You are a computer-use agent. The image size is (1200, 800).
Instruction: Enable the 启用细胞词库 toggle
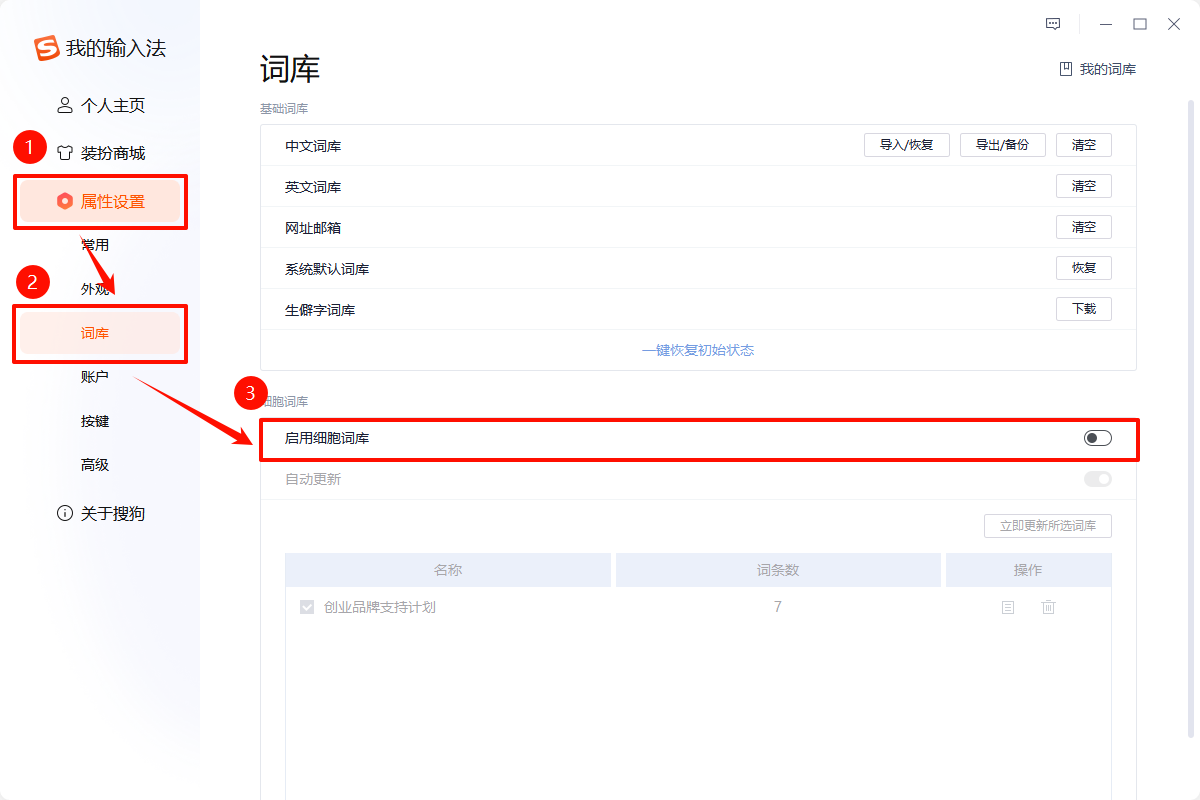click(1097, 437)
